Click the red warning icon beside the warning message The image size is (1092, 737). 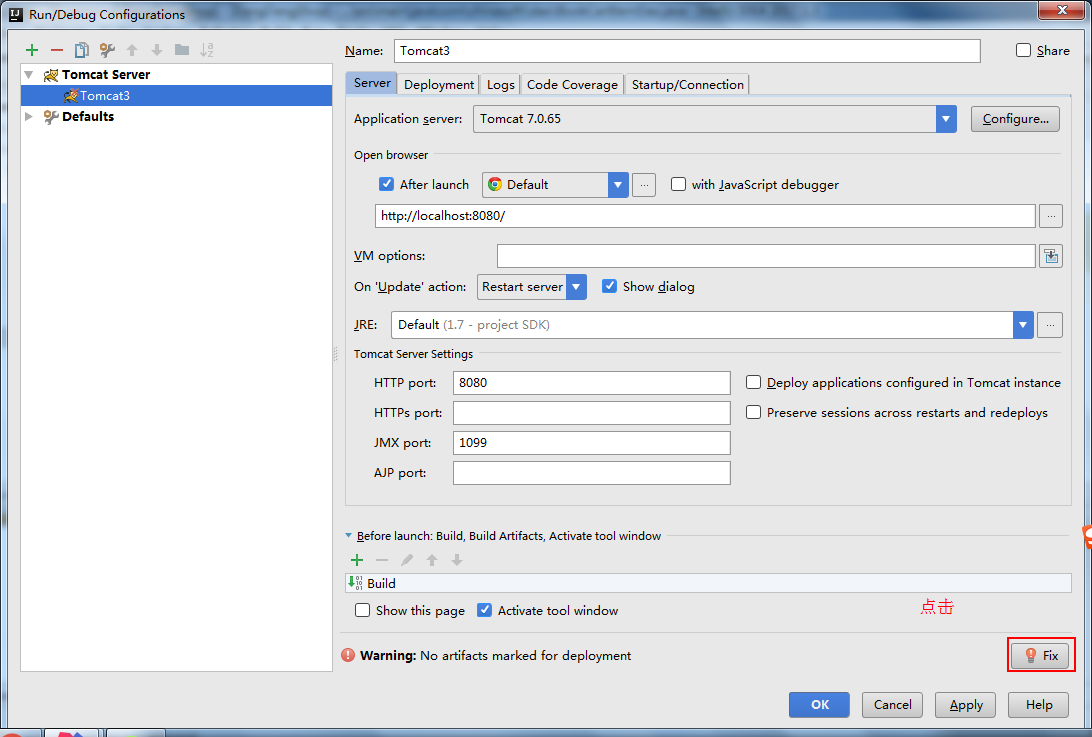tap(348, 655)
